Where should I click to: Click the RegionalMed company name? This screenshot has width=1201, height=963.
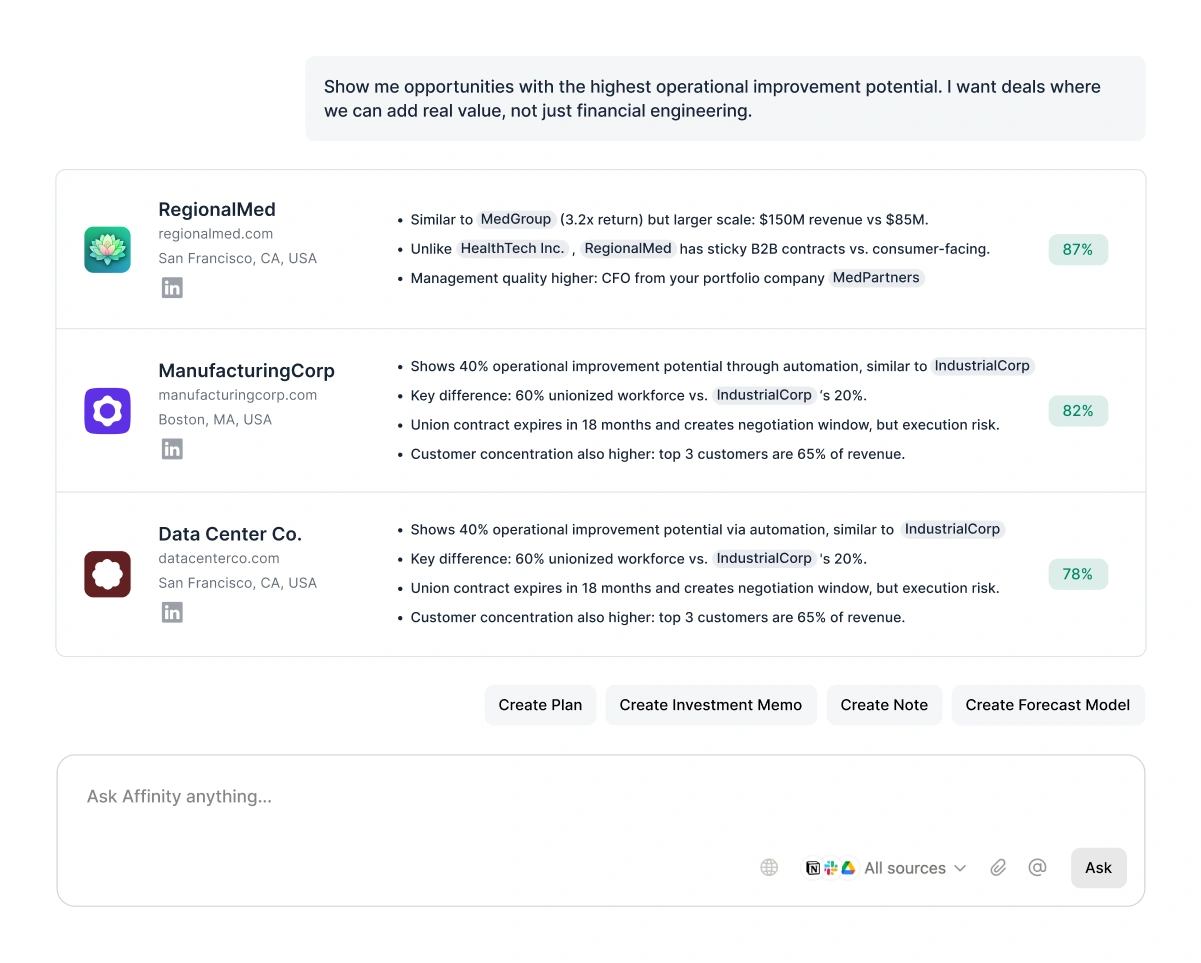(x=217, y=209)
